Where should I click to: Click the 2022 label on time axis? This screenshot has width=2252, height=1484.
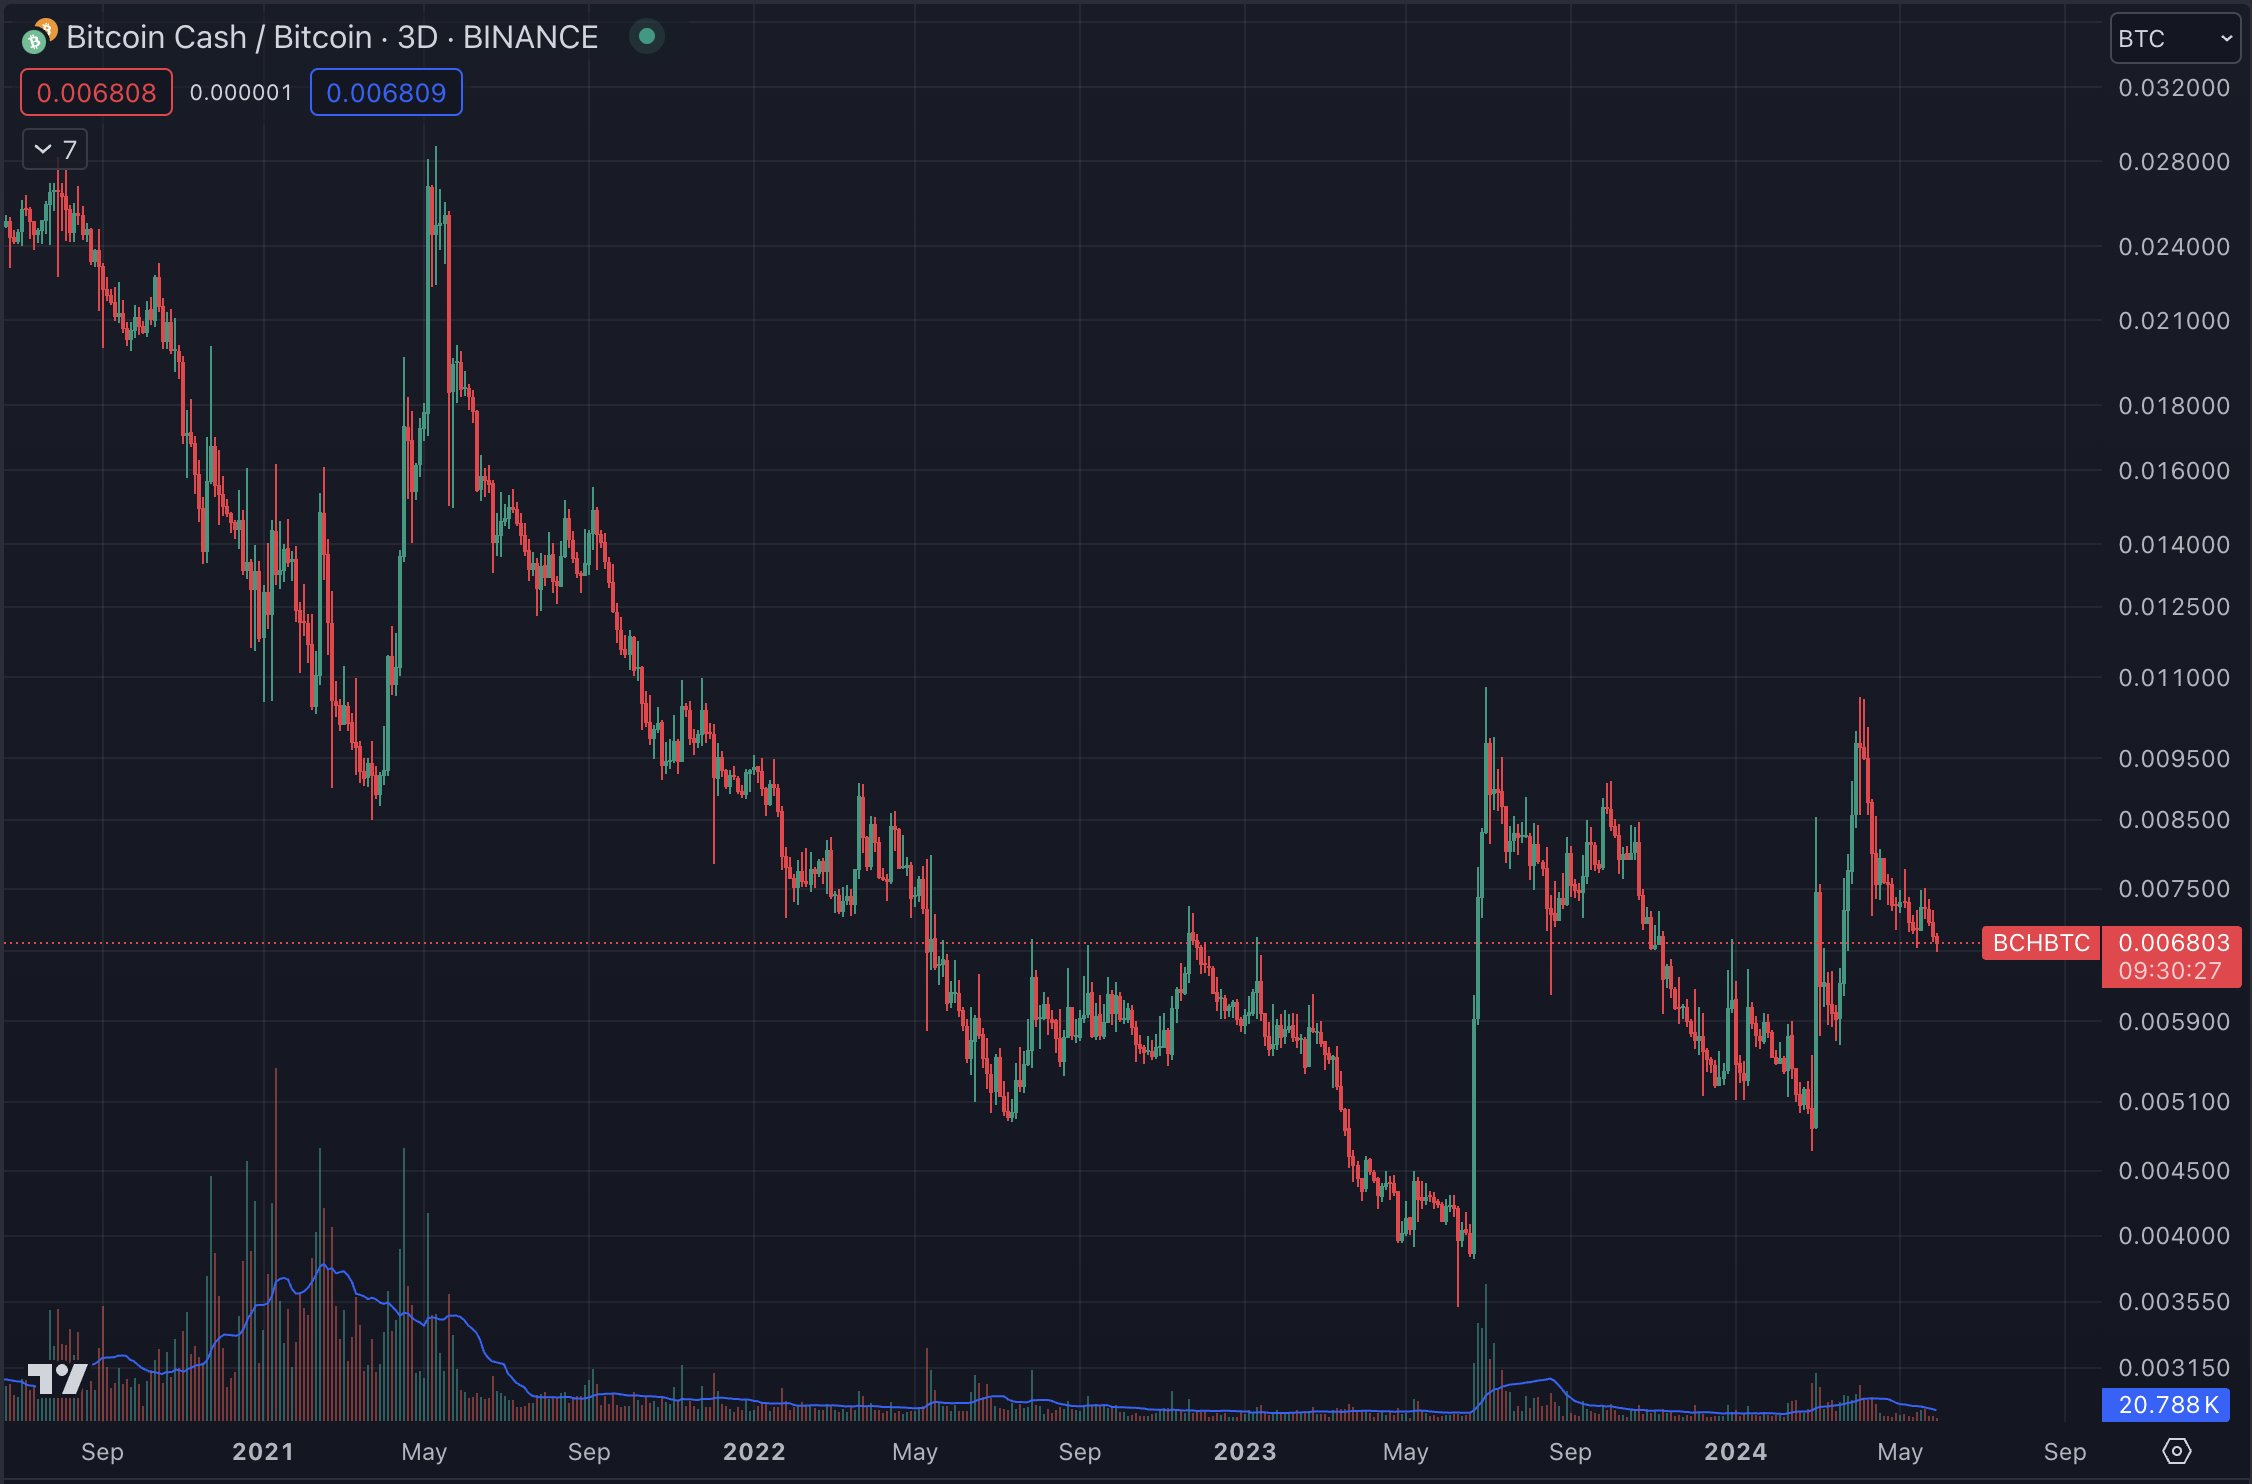coord(754,1452)
